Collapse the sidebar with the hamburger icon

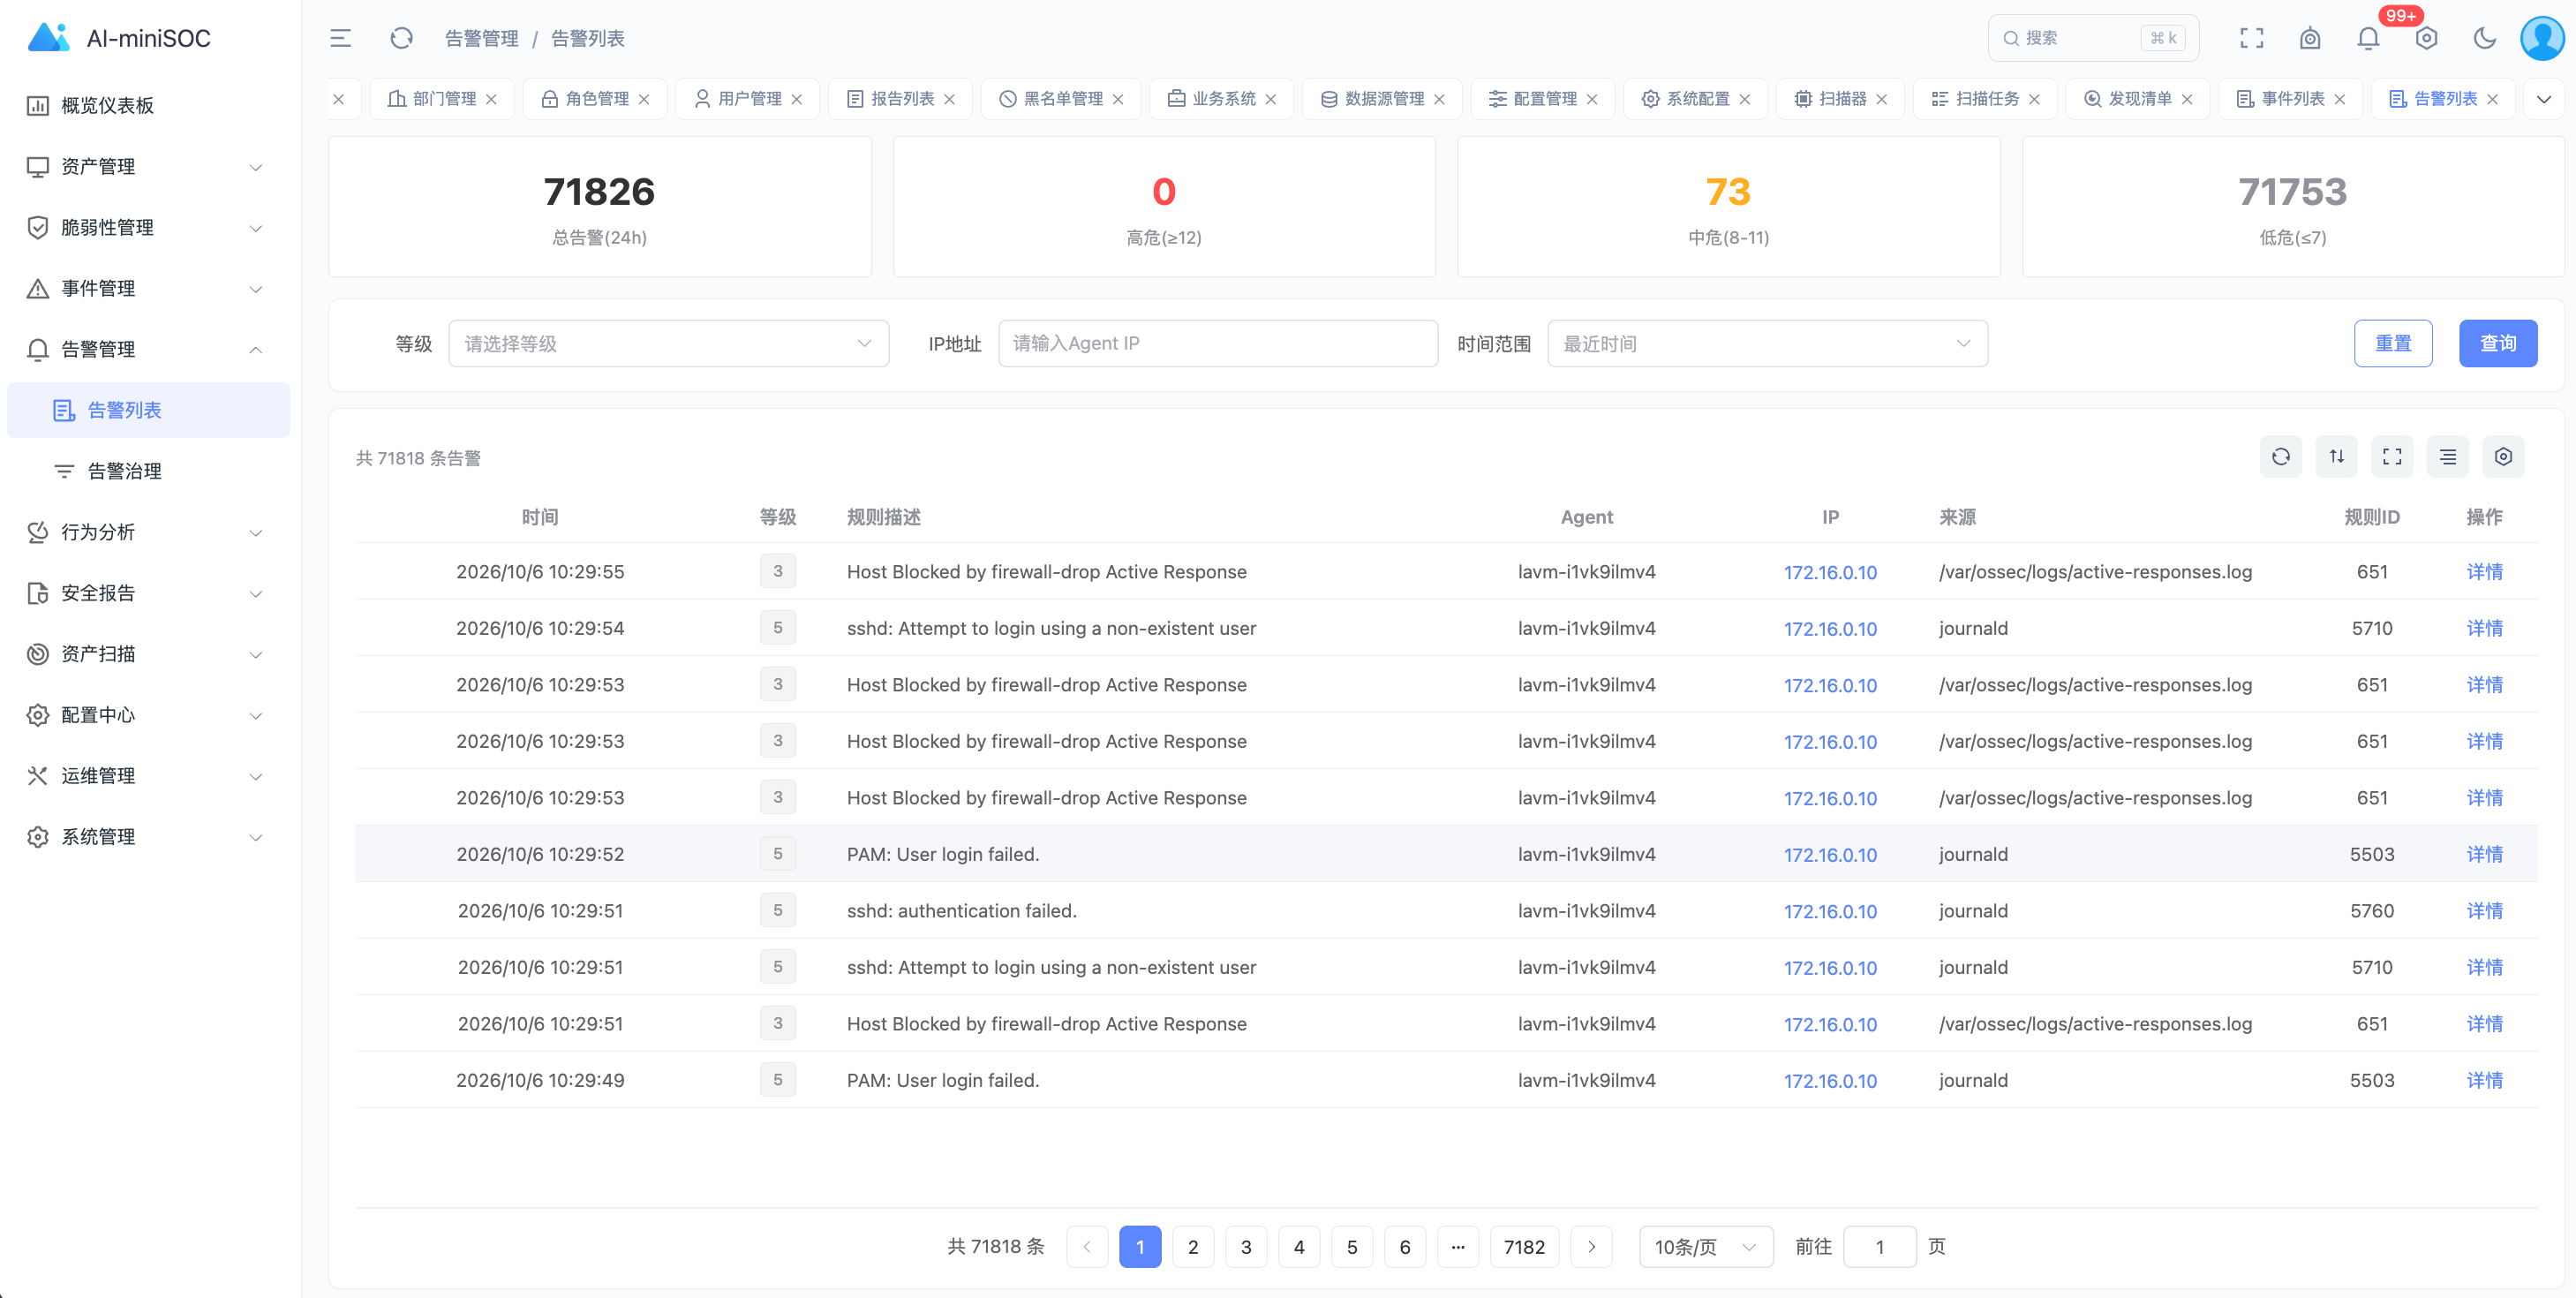pyautogui.click(x=340, y=38)
